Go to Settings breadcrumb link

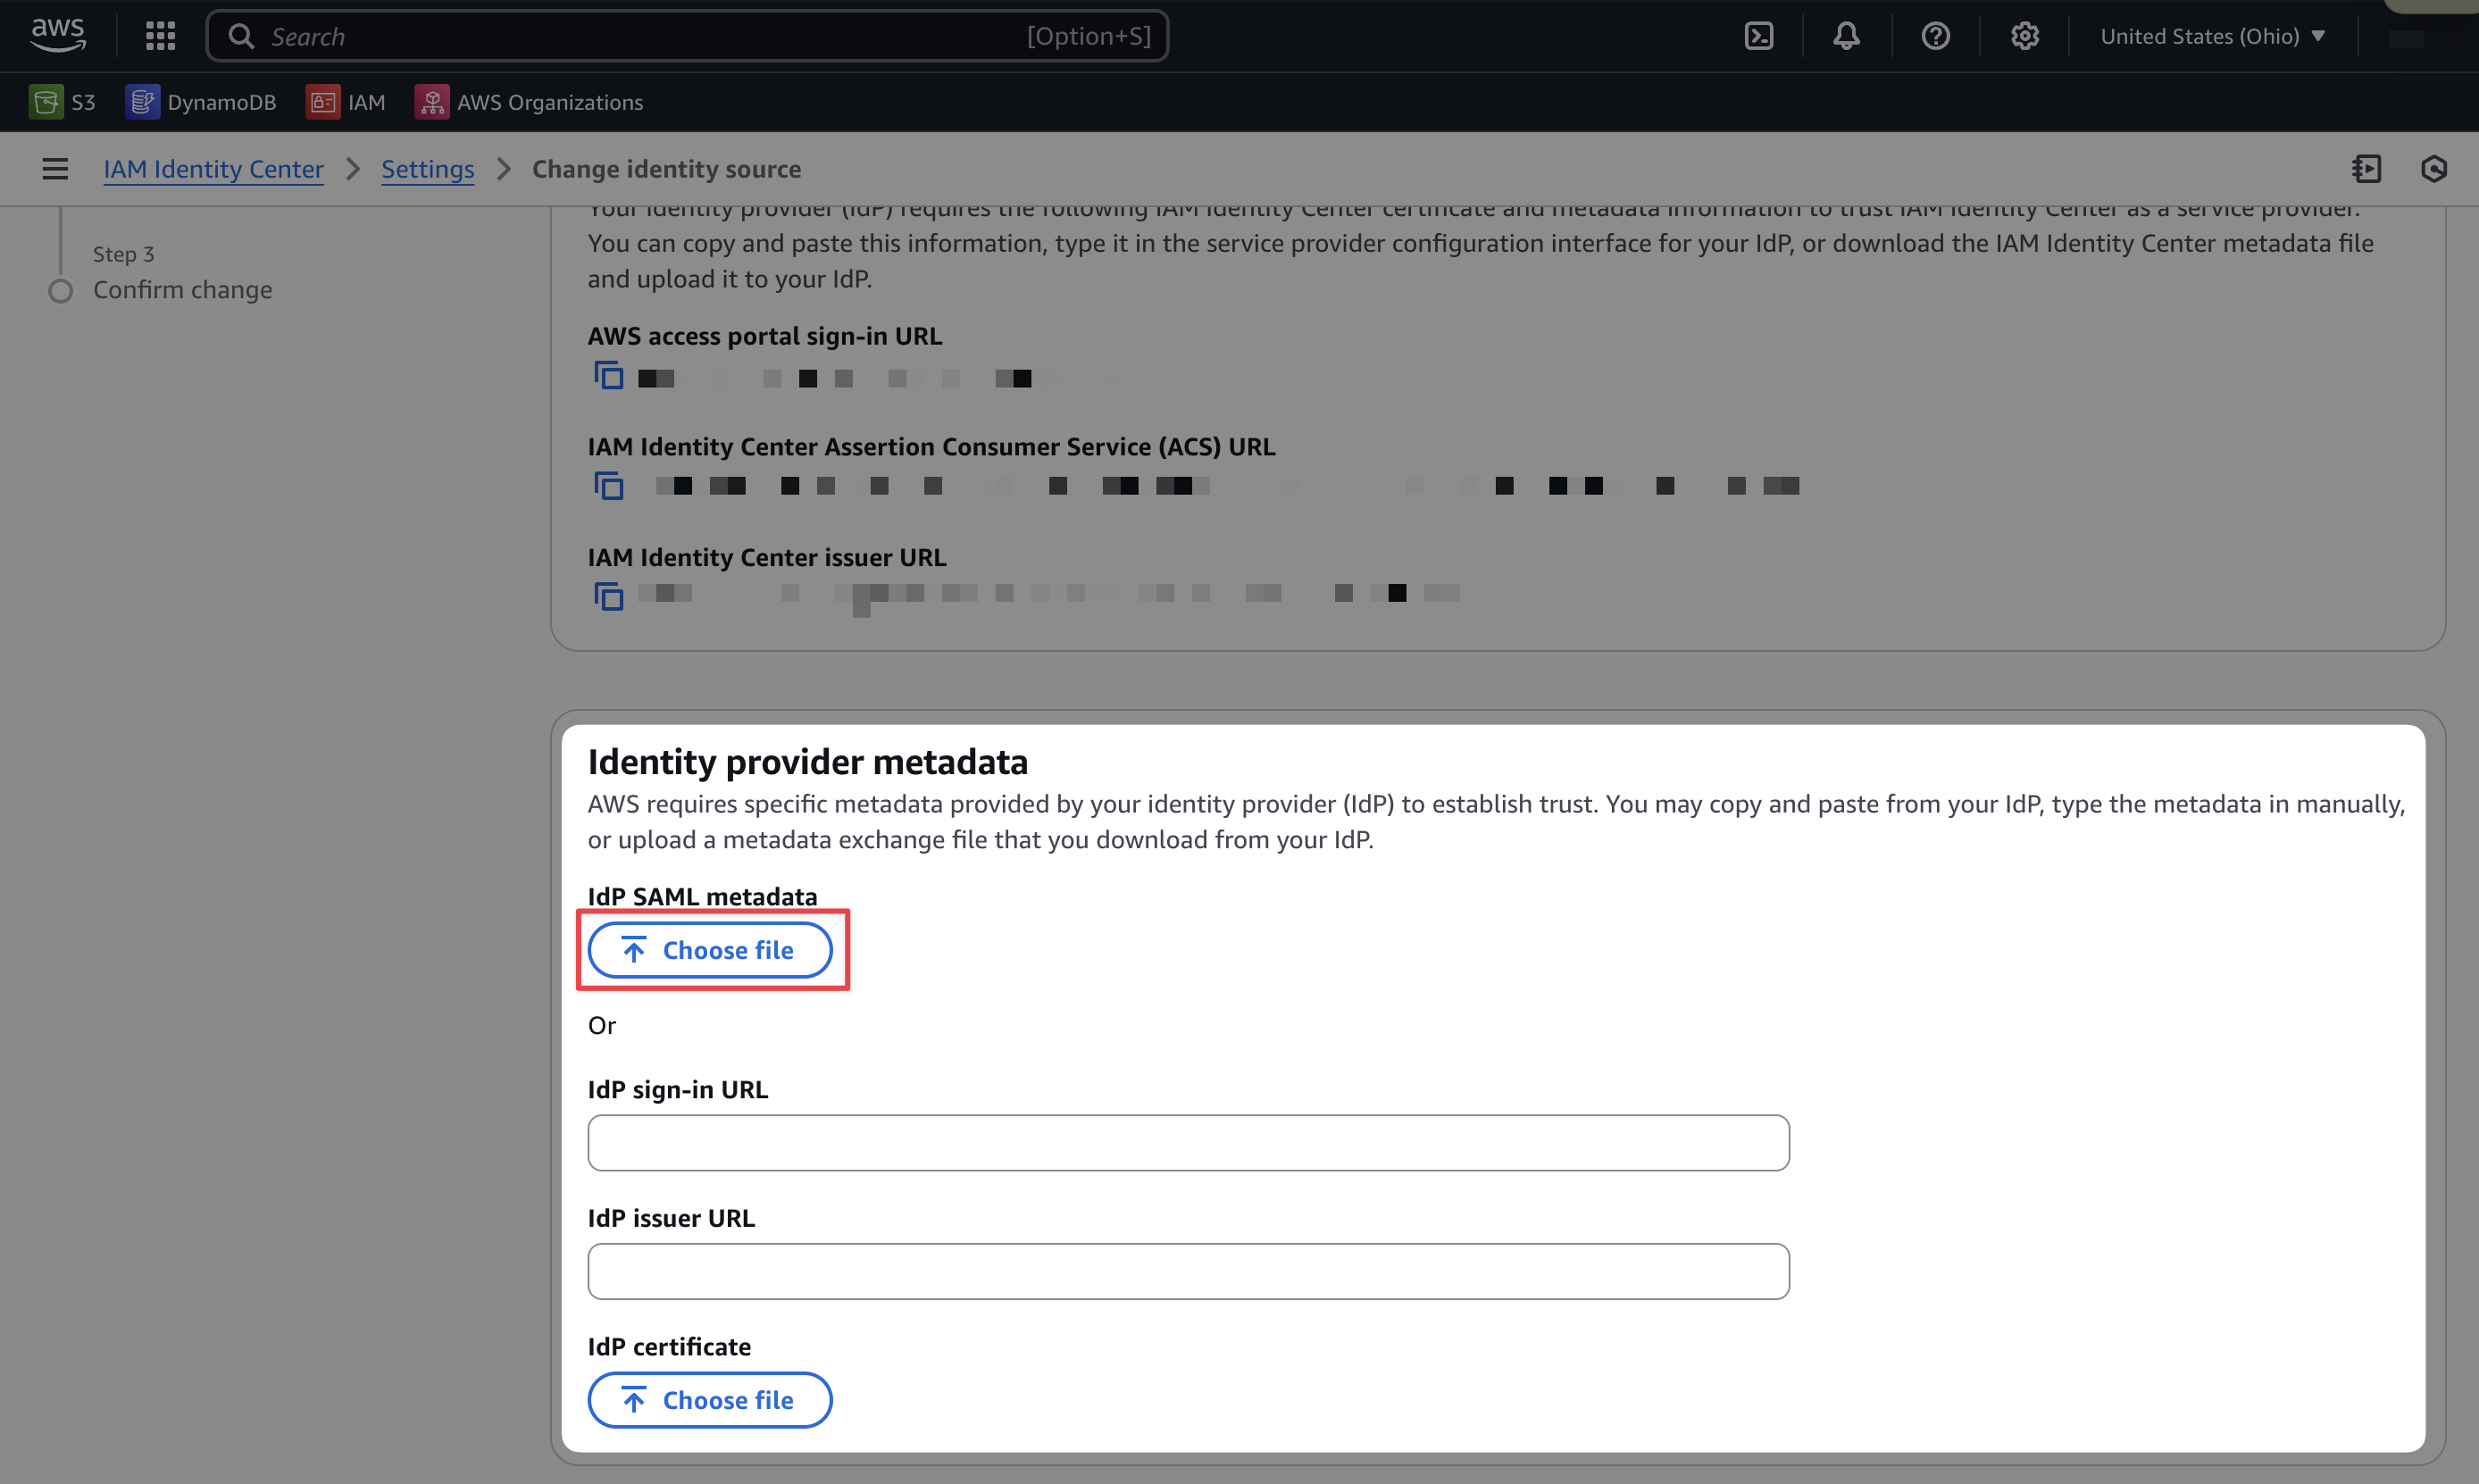[427, 169]
